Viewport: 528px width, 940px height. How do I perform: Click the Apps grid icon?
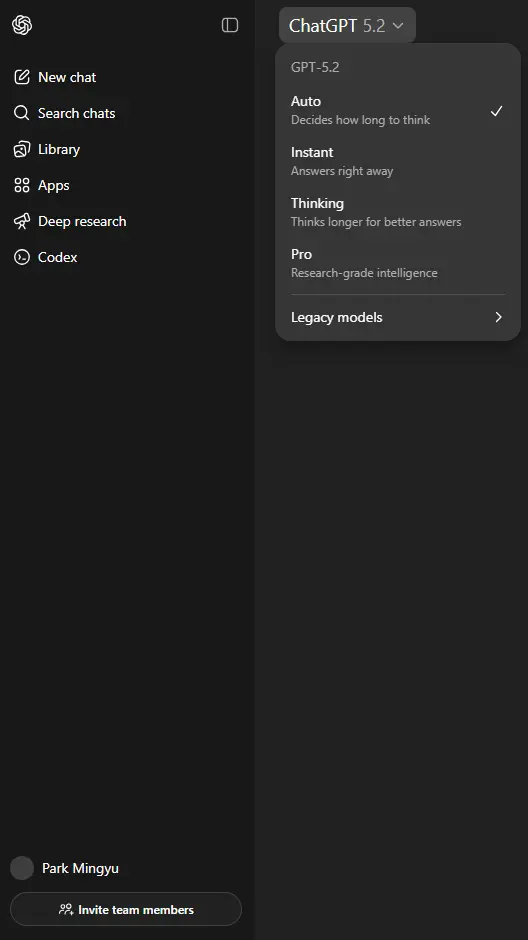(22, 185)
